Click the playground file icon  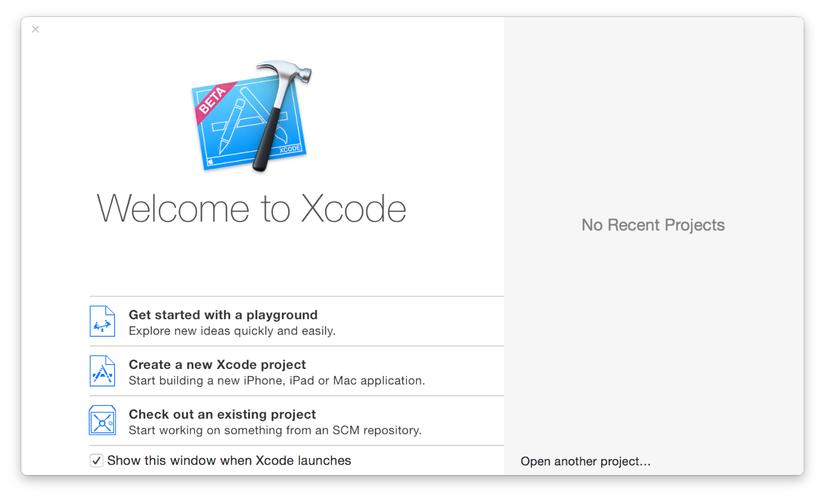point(103,322)
